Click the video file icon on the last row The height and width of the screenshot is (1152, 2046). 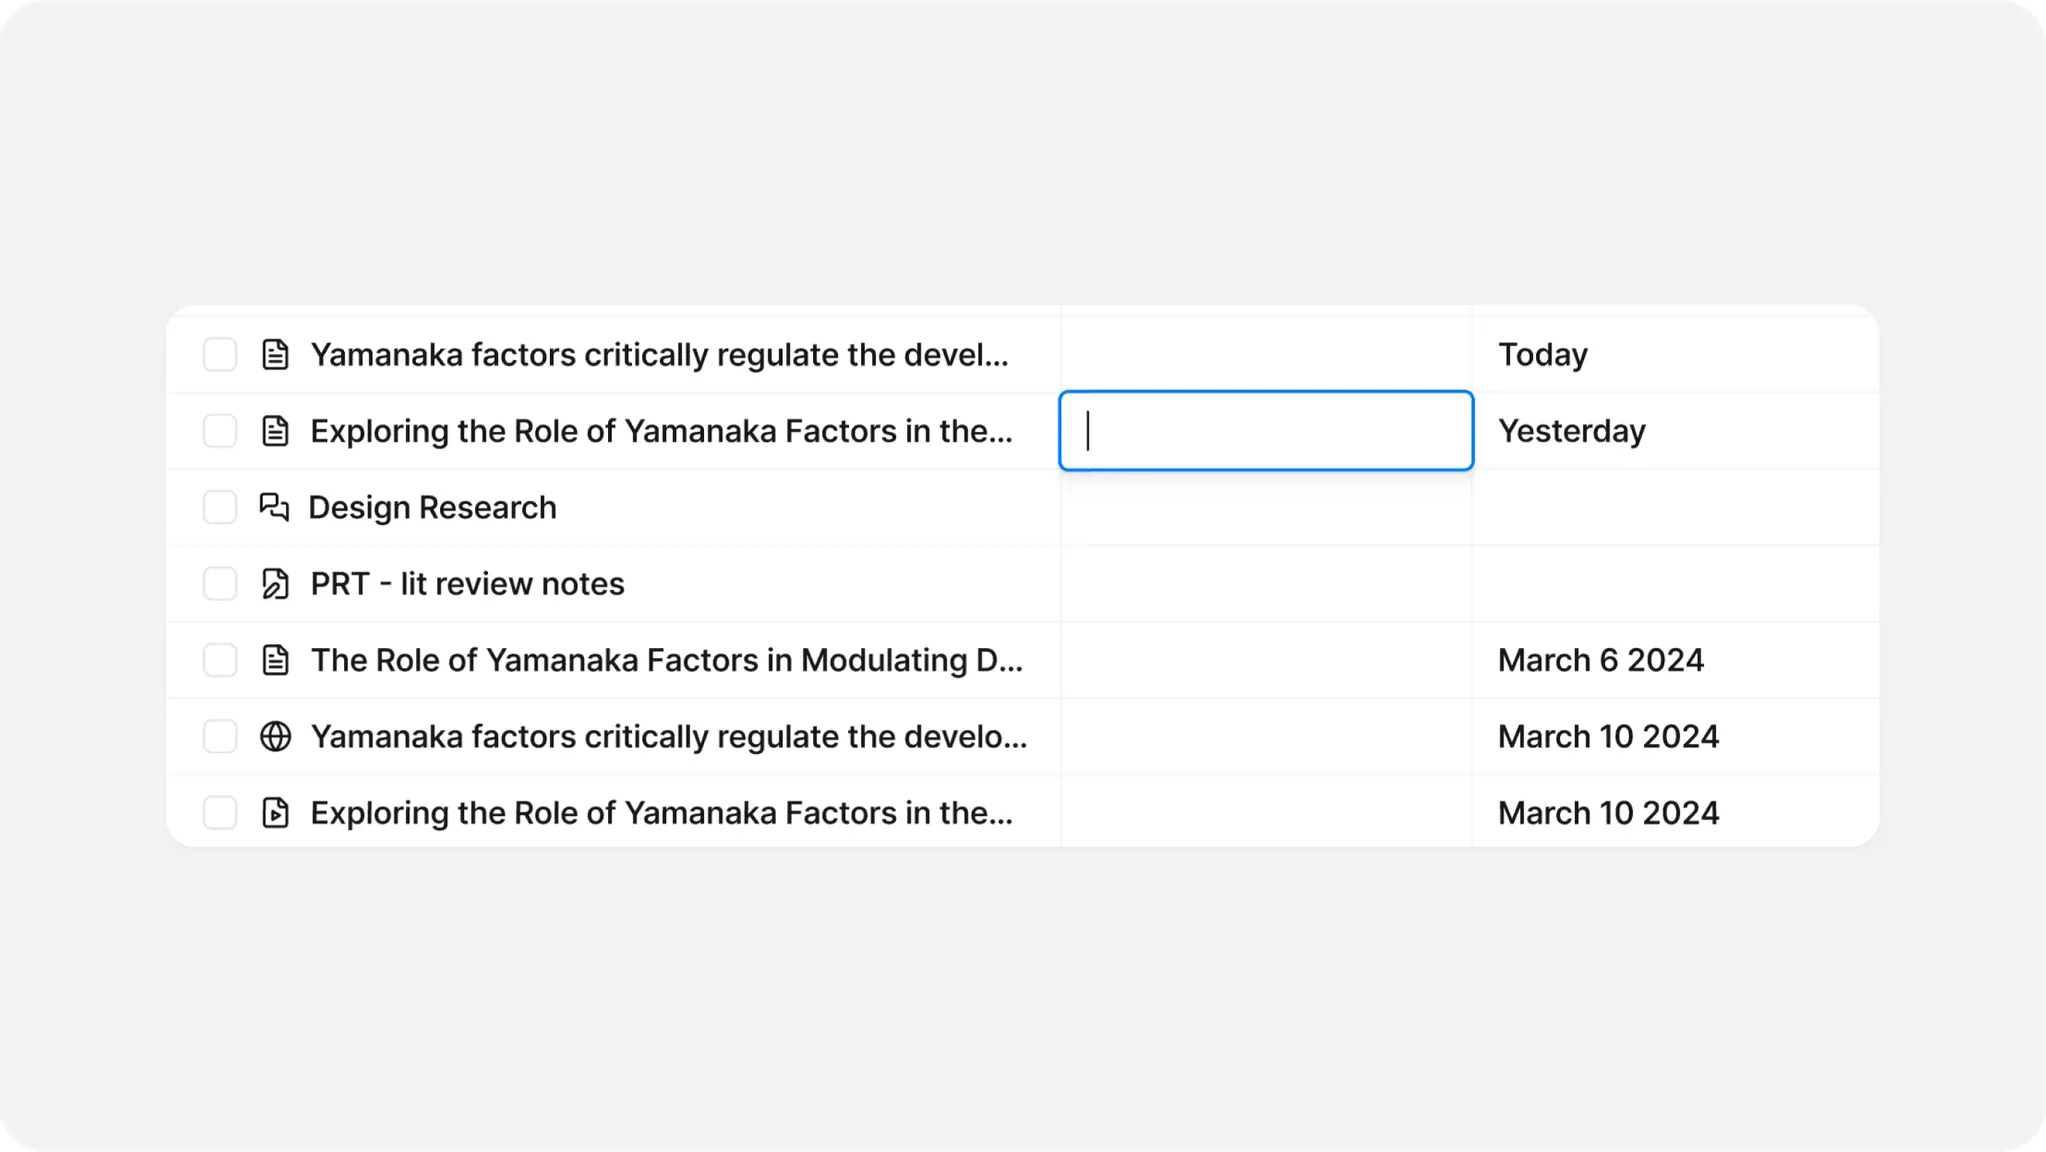click(x=276, y=812)
